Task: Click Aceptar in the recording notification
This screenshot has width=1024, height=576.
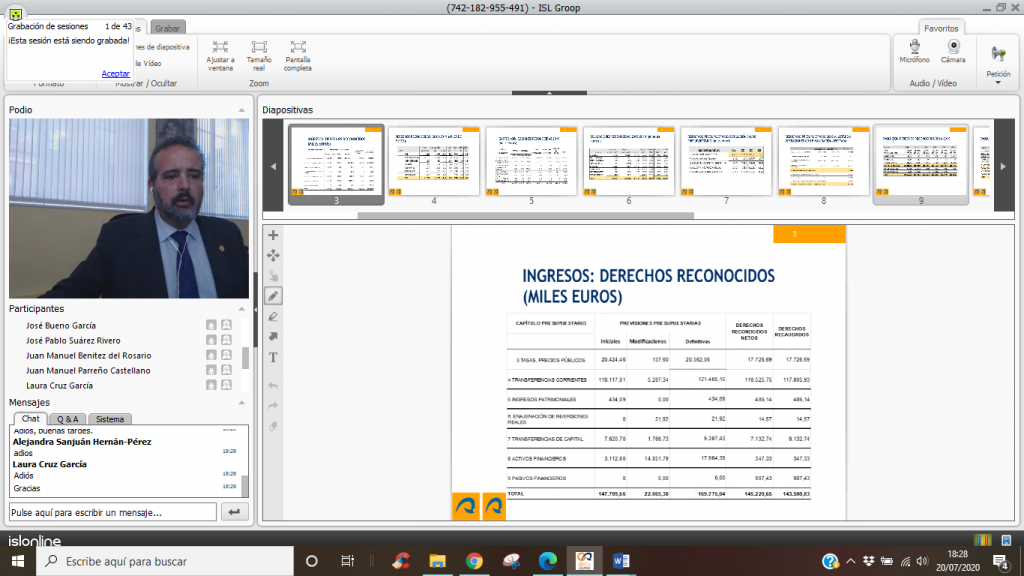Action: [x=115, y=73]
